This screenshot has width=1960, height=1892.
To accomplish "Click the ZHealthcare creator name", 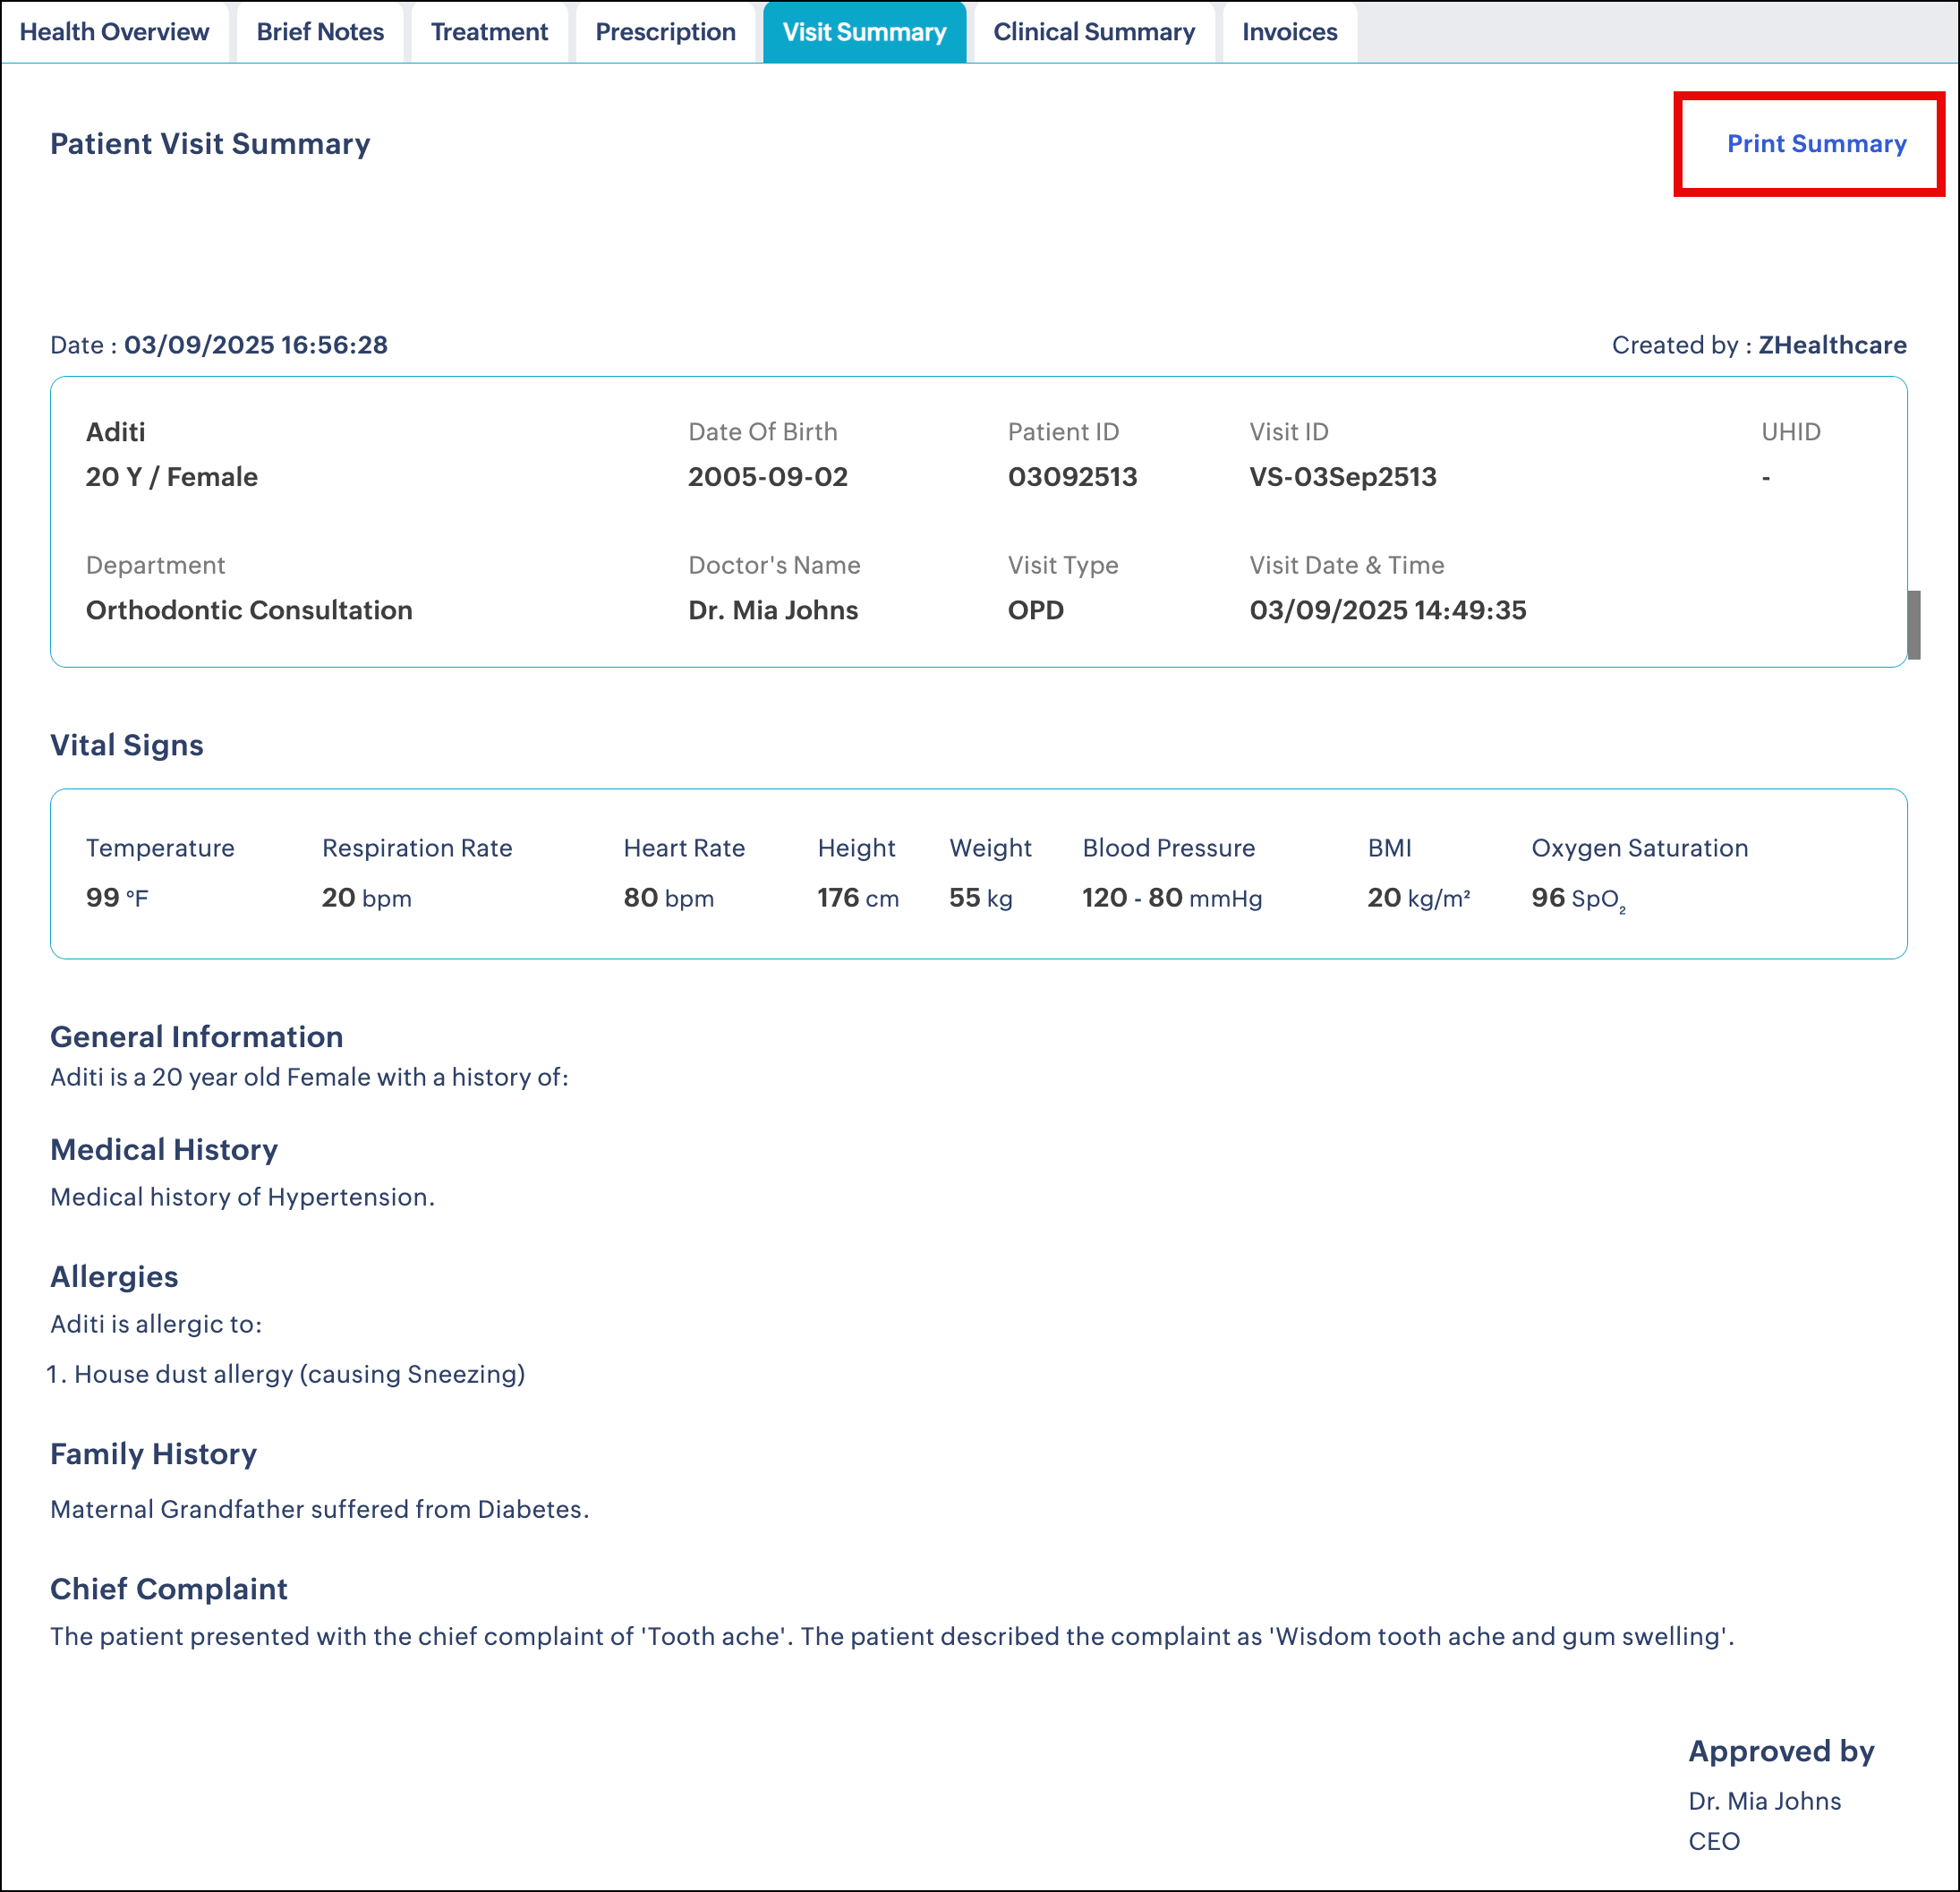I will pyautogui.click(x=1832, y=345).
